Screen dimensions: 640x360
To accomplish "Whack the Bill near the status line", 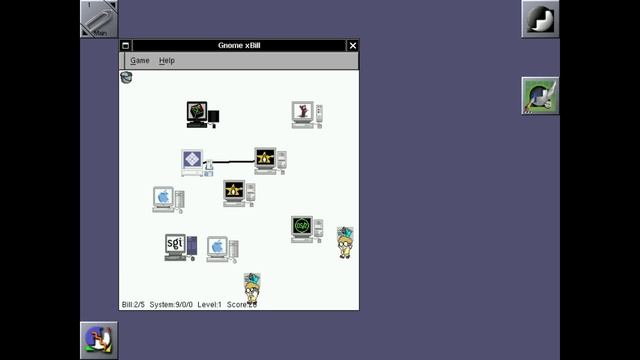I will point(252,288).
